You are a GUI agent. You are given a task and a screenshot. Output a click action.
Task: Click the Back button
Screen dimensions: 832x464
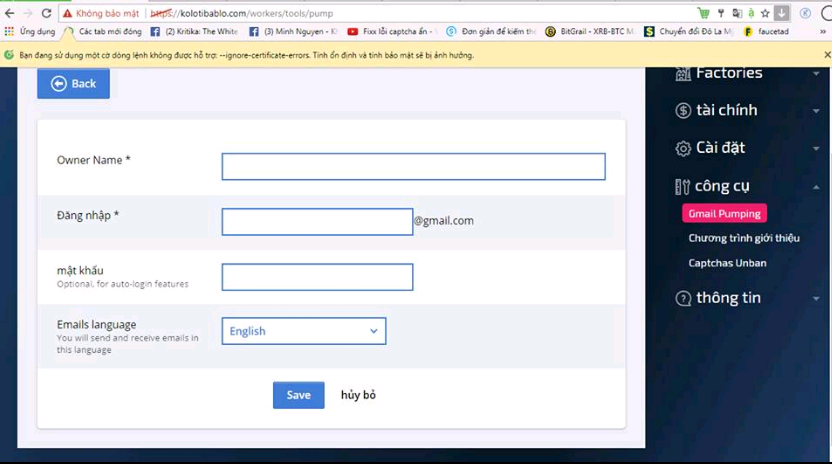[73, 83]
